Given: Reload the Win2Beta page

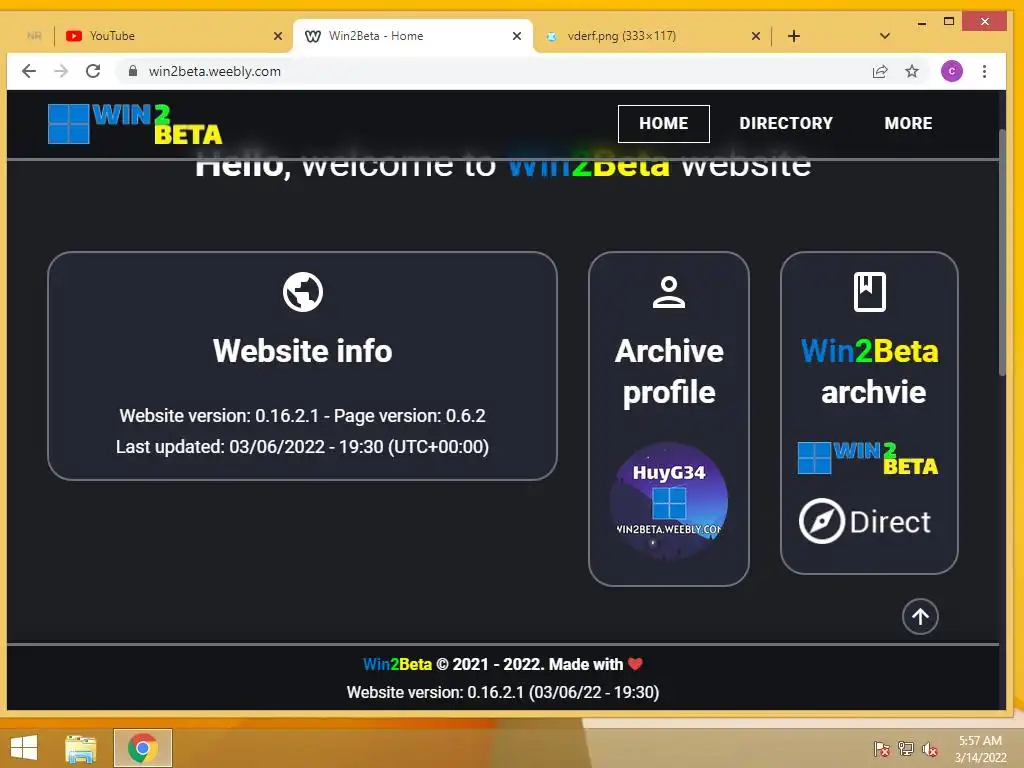Looking at the screenshot, I should click(x=93, y=71).
